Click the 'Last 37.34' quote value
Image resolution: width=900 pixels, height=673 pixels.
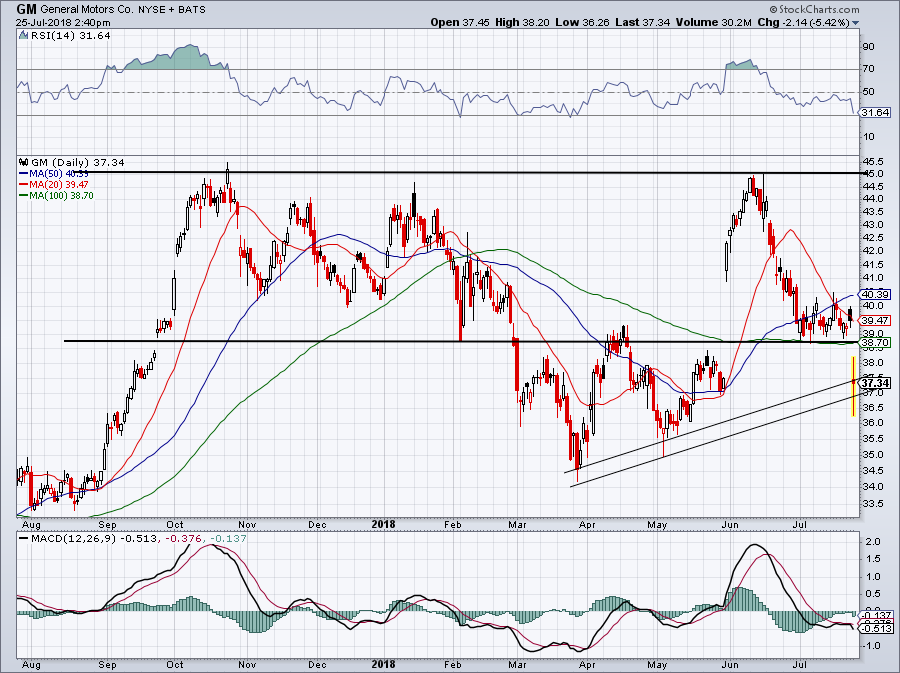(643, 22)
